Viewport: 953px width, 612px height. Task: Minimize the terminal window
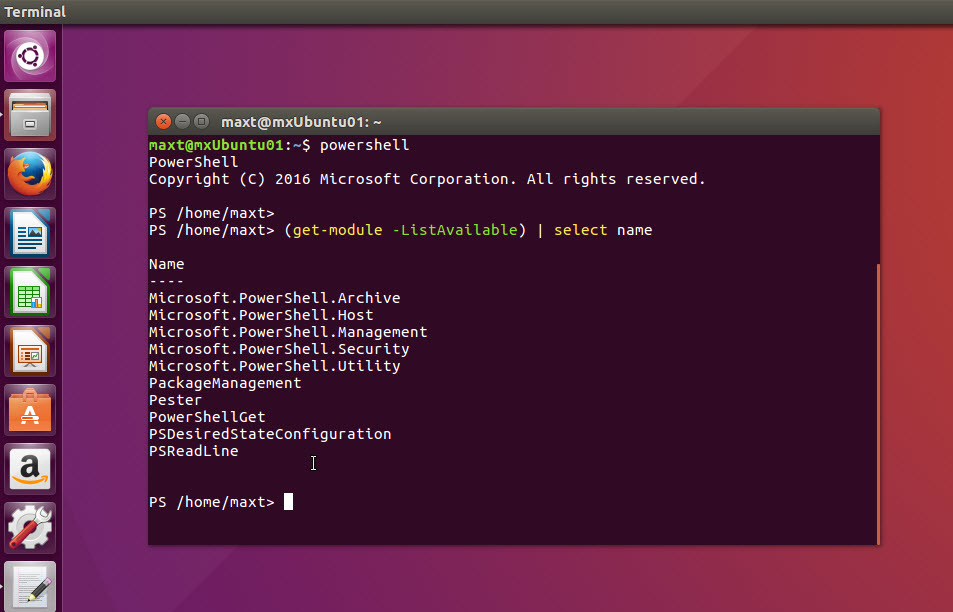click(182, 122)
